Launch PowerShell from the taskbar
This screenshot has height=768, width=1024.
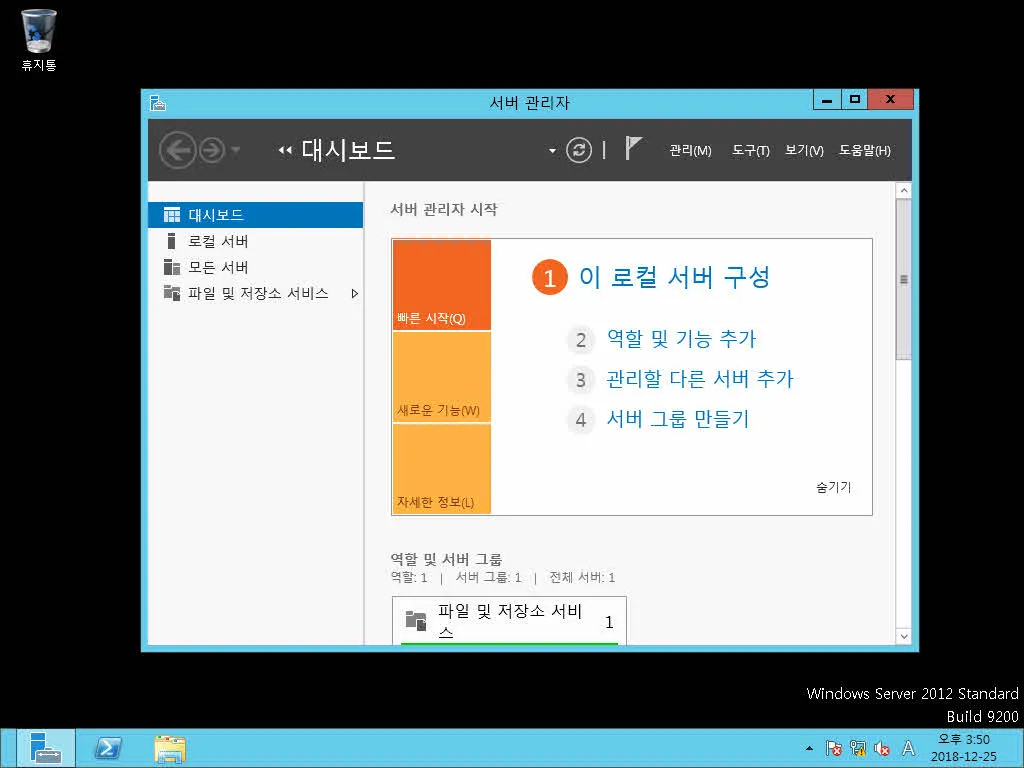click(x=107, y=747)
